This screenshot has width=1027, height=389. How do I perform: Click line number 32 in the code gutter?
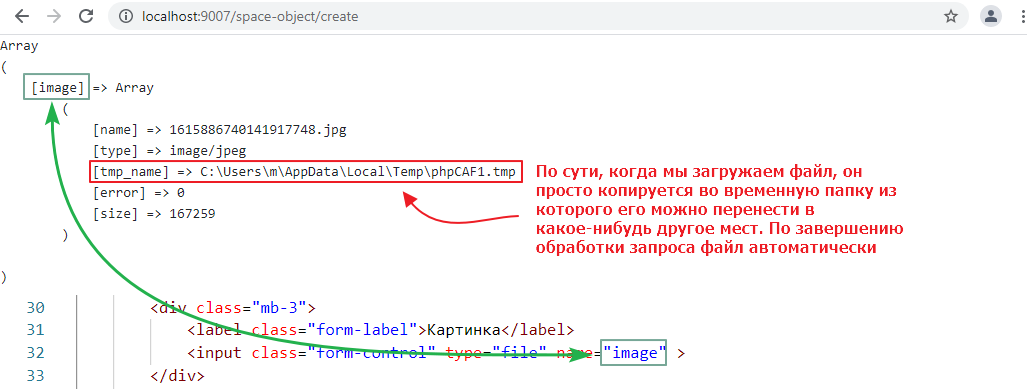(36, 353)
